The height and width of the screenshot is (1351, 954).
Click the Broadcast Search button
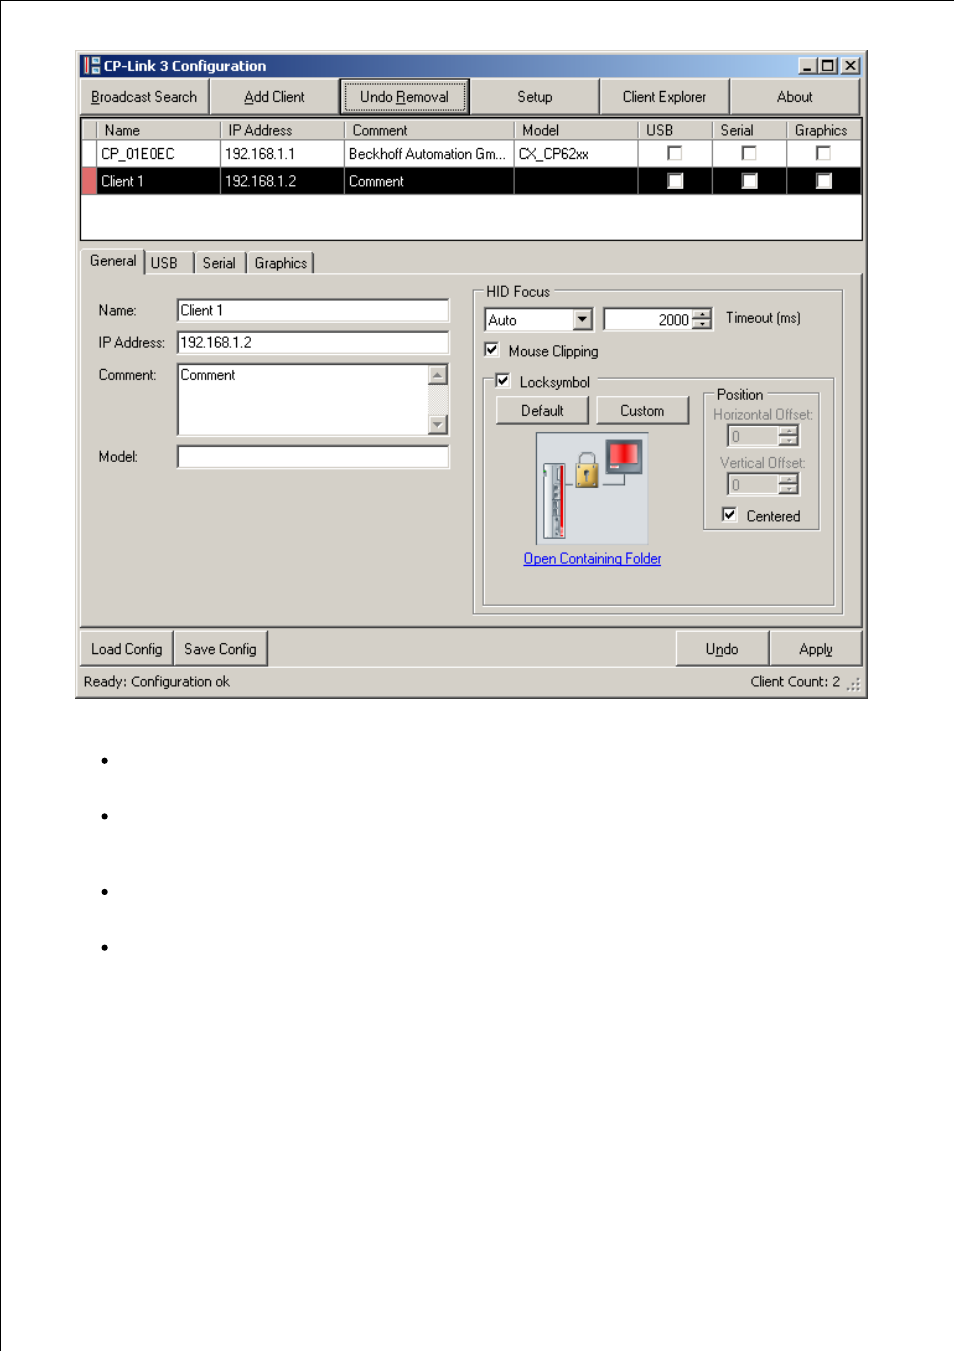click(144, 97)
